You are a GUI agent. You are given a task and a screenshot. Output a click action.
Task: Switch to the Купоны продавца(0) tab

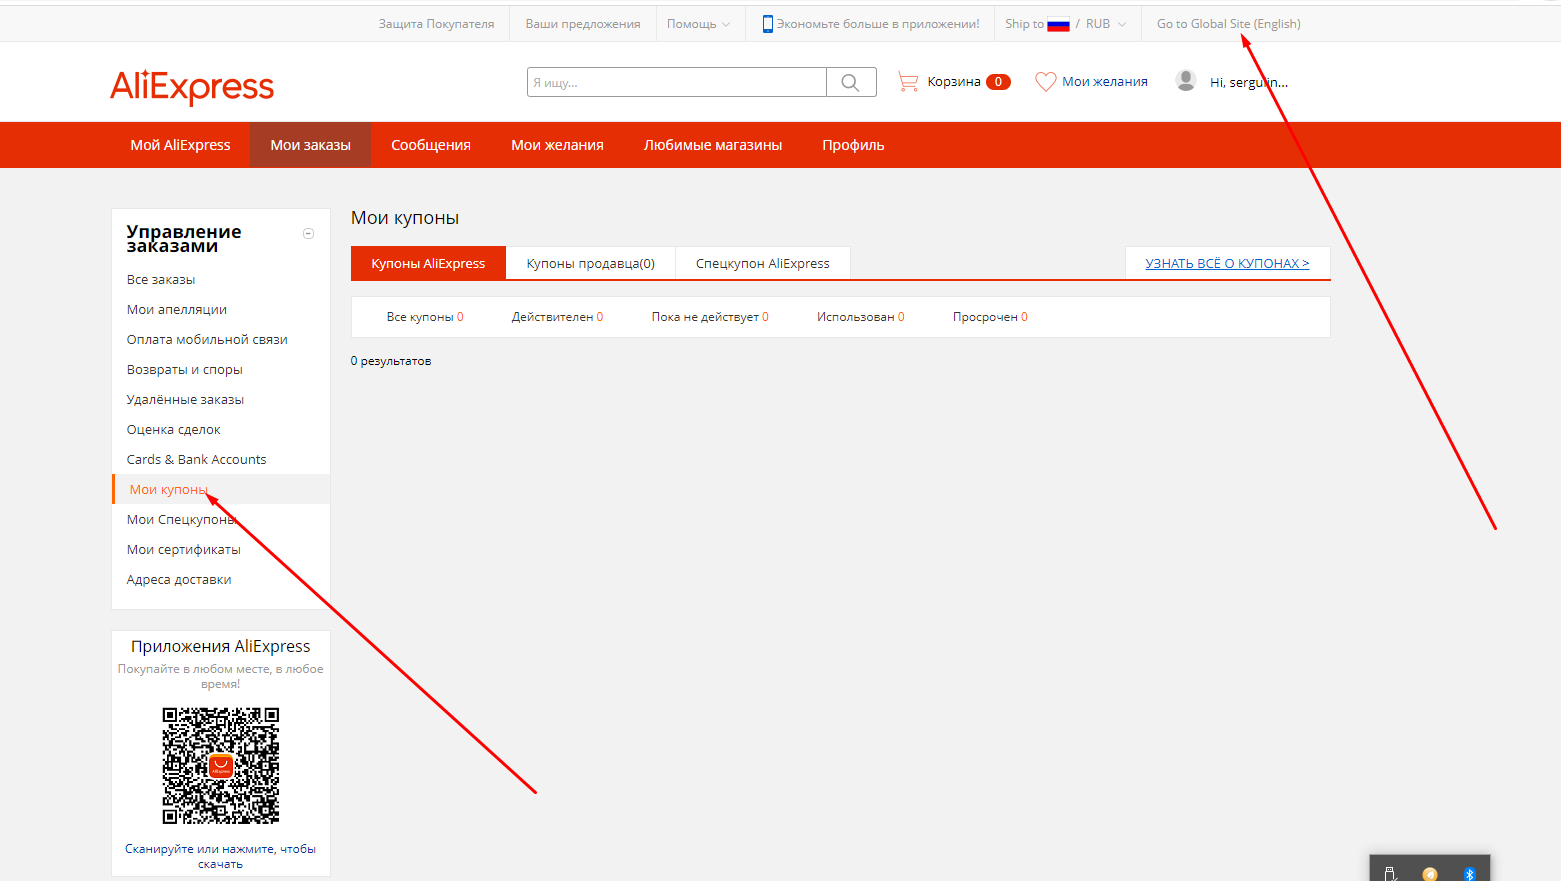point(591,263)
